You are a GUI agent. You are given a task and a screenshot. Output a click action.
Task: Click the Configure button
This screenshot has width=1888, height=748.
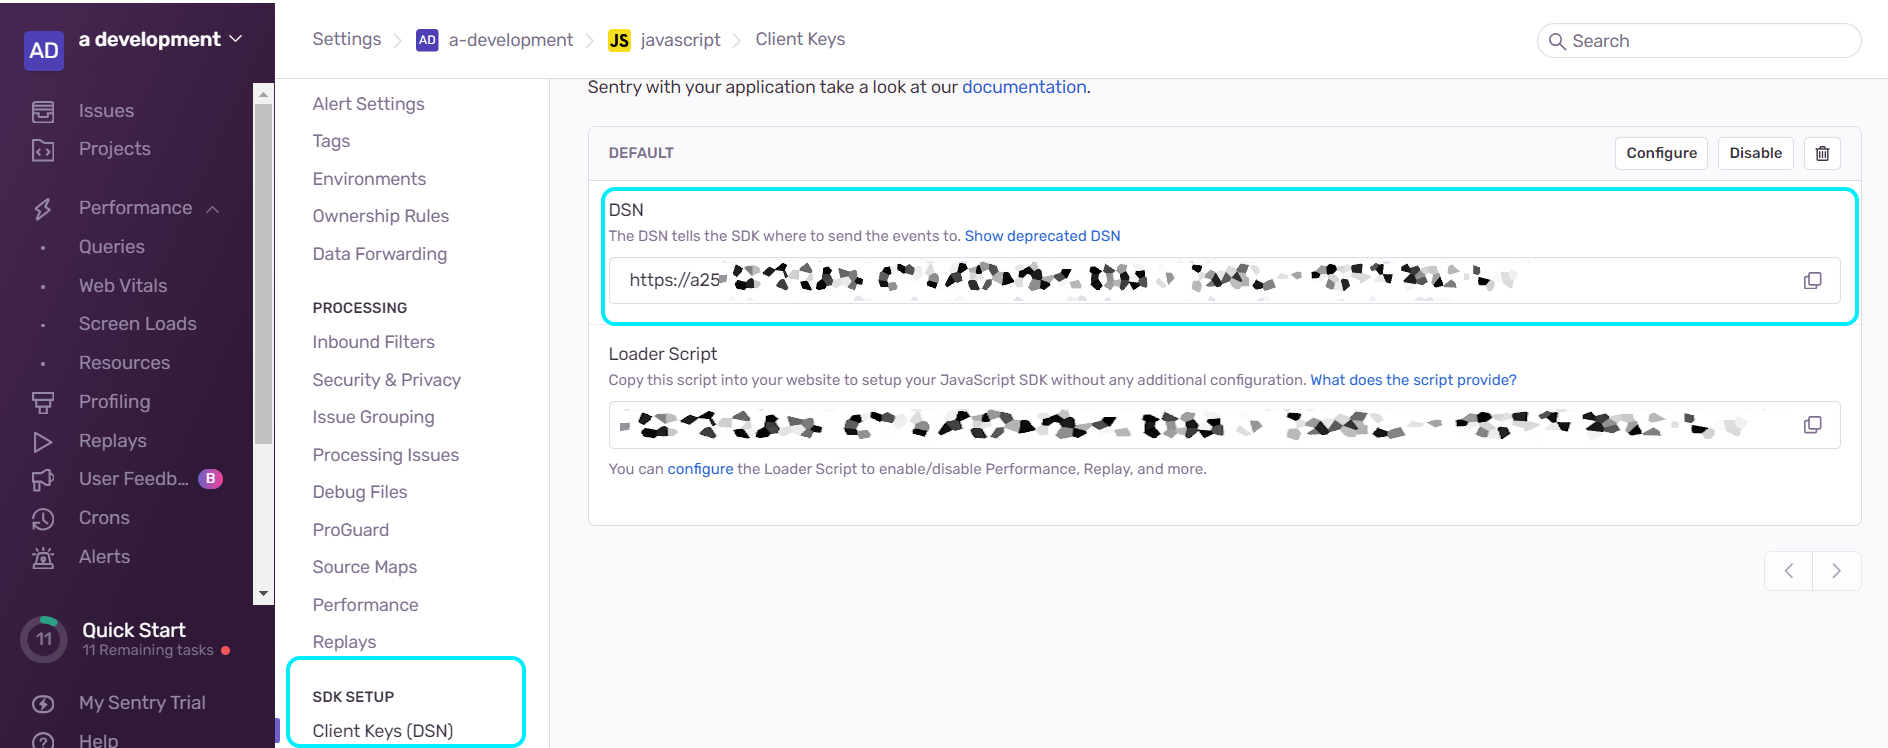point(1661,153)
